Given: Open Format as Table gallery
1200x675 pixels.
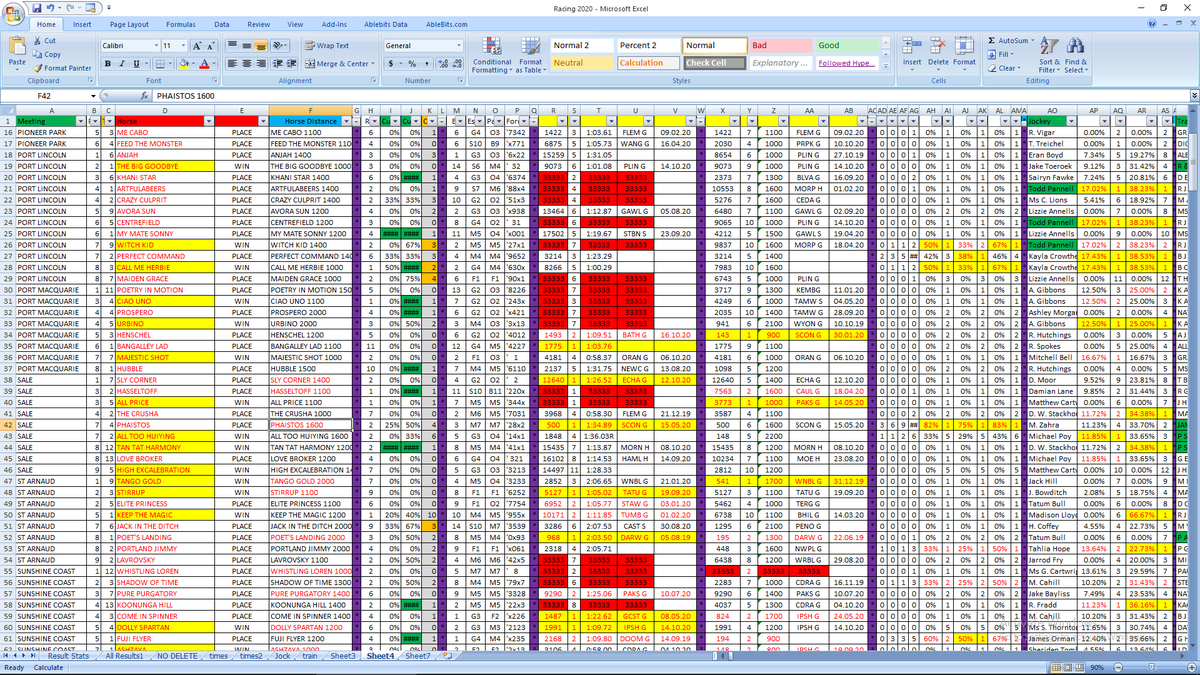Looking at the screenshot, I should point(530,55).
